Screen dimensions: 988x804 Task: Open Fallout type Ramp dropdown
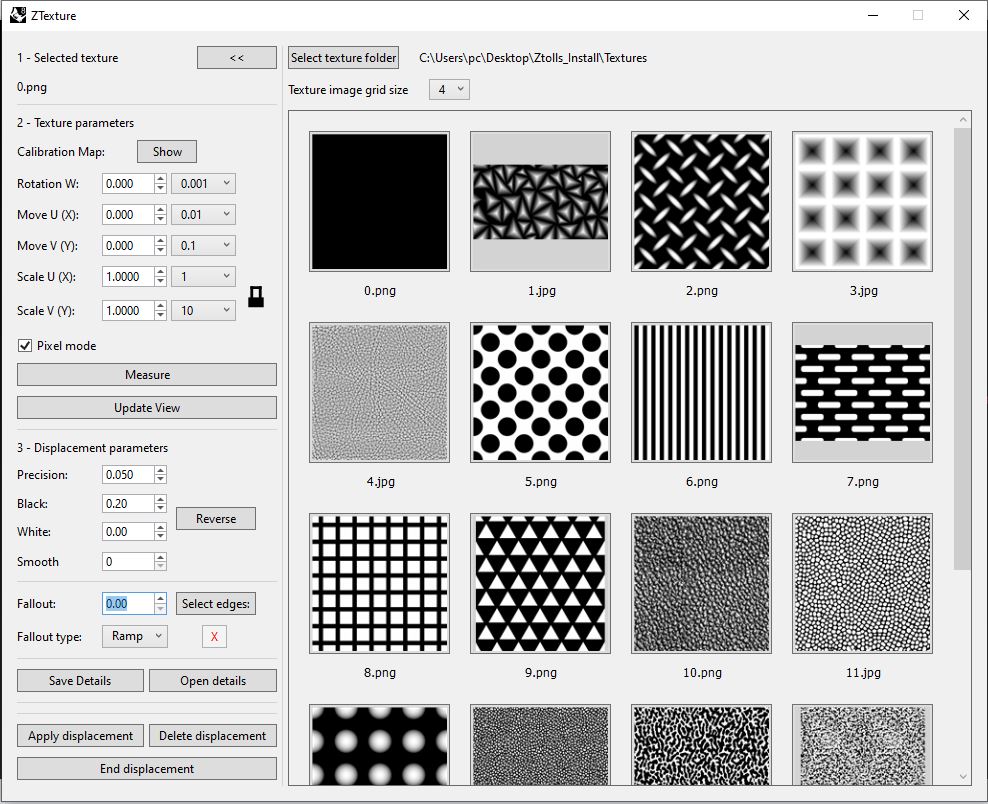coord(135,636)
